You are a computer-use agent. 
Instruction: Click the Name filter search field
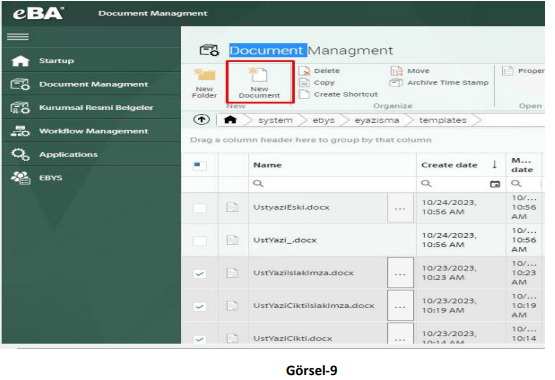332,184
